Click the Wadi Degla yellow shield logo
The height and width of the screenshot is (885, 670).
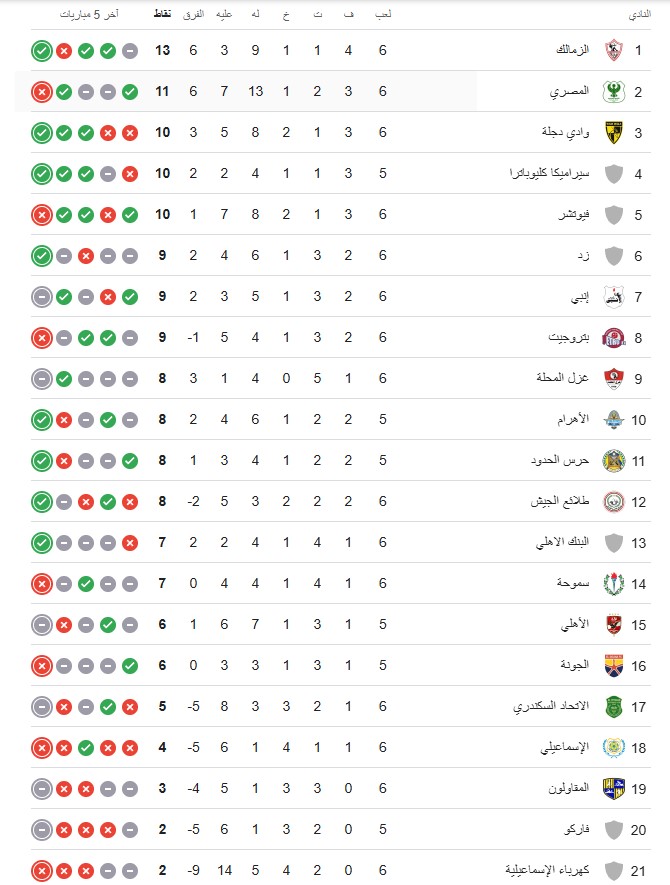tap(614, 133)
